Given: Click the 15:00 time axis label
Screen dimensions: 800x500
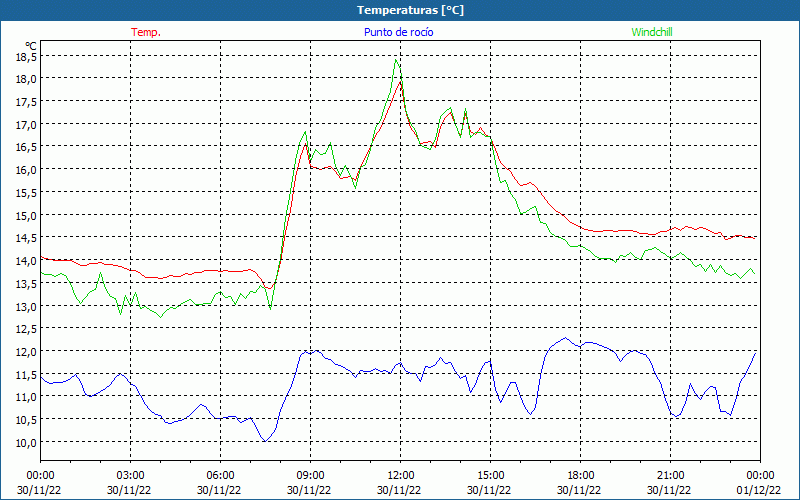Looking at the screenshot, I should tap(490, 476).
